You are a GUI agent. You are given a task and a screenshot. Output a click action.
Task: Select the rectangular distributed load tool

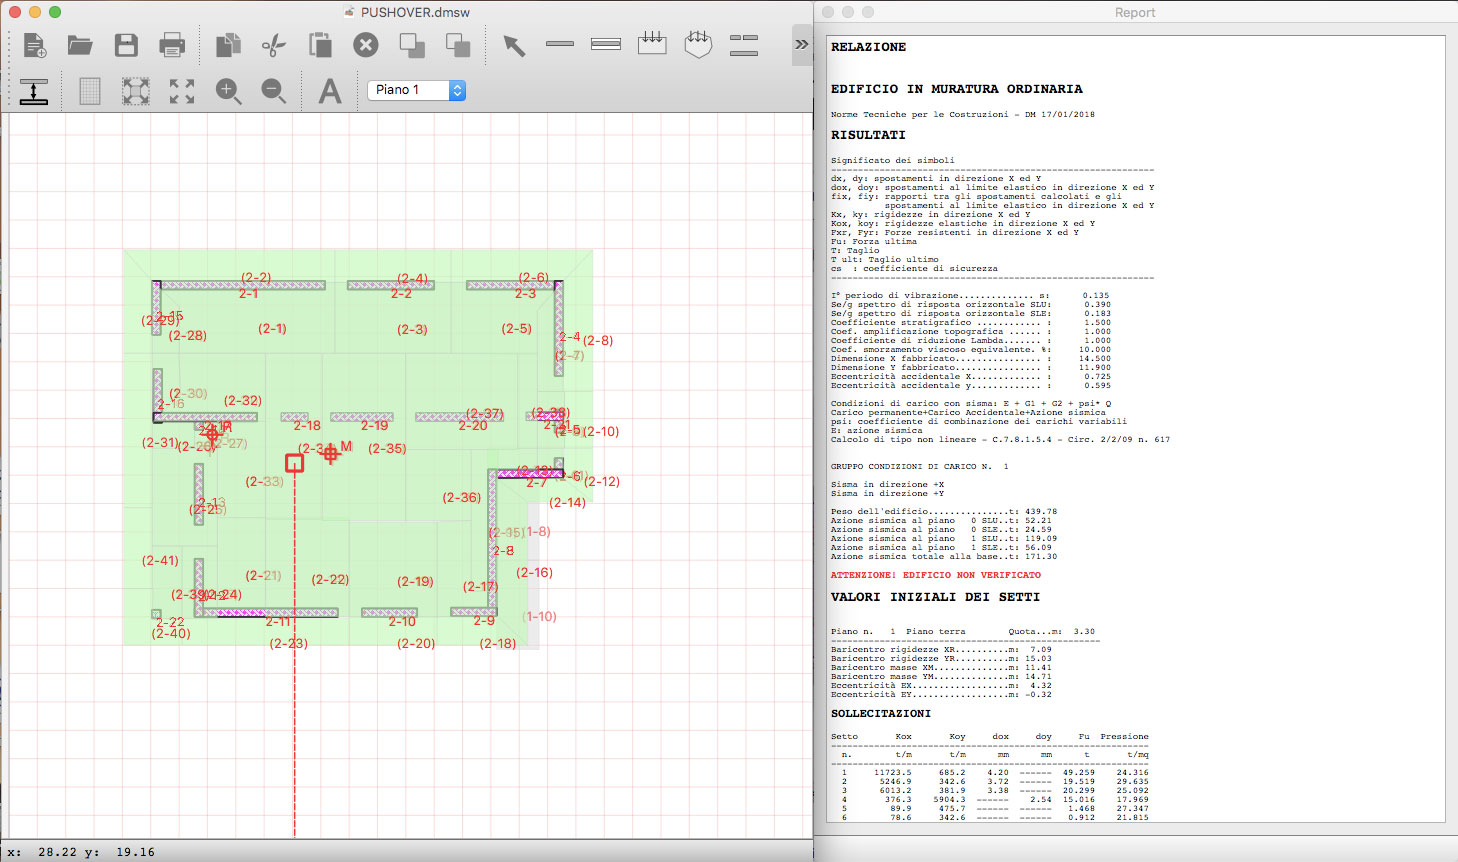652,44
